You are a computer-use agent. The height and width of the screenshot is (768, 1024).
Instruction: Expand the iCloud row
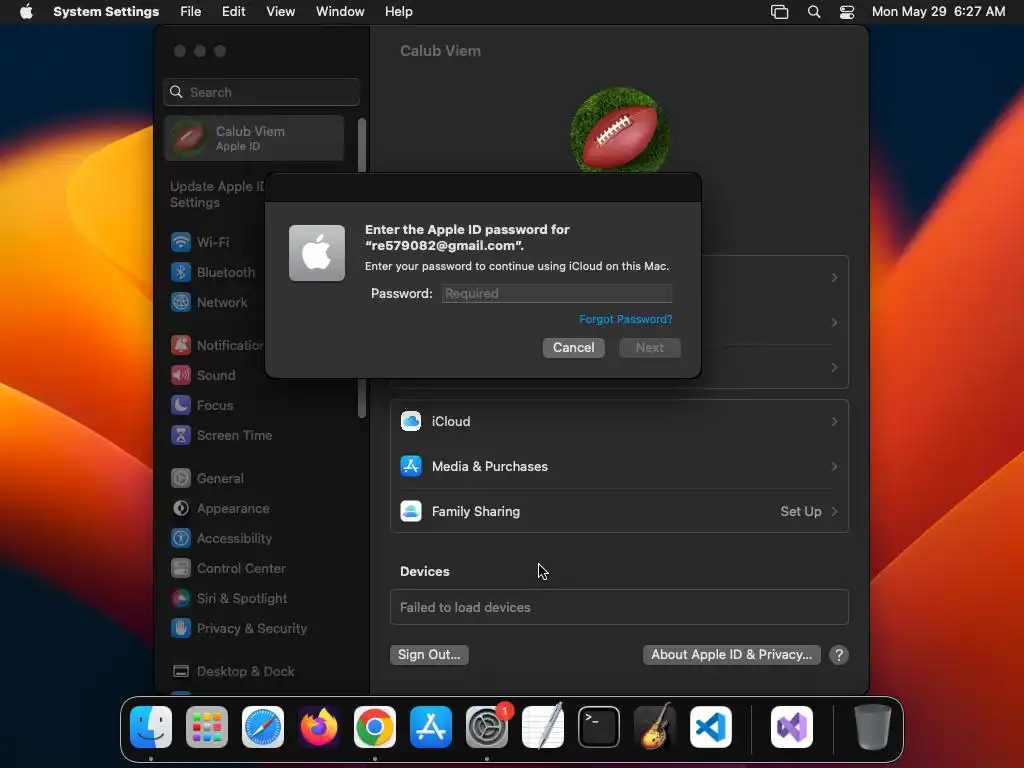click(x=619, y=422)
